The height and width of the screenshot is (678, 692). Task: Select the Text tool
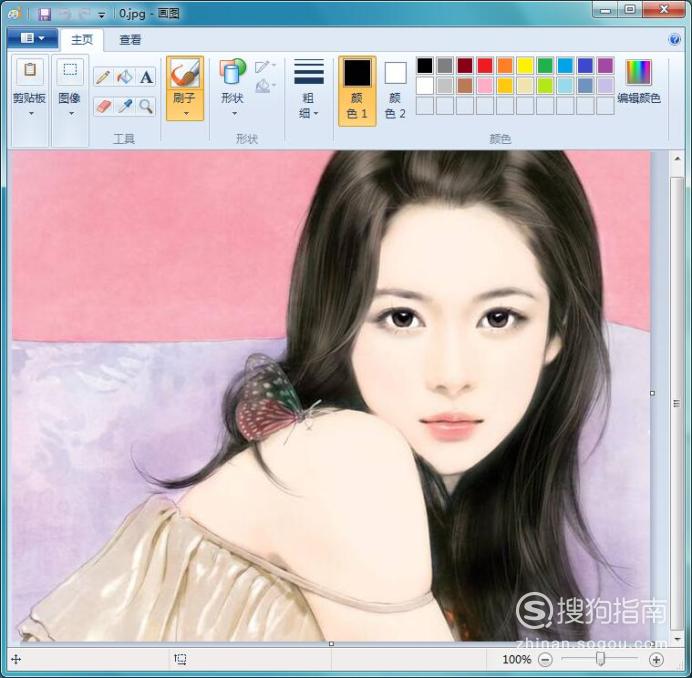(x=146, y=77)
